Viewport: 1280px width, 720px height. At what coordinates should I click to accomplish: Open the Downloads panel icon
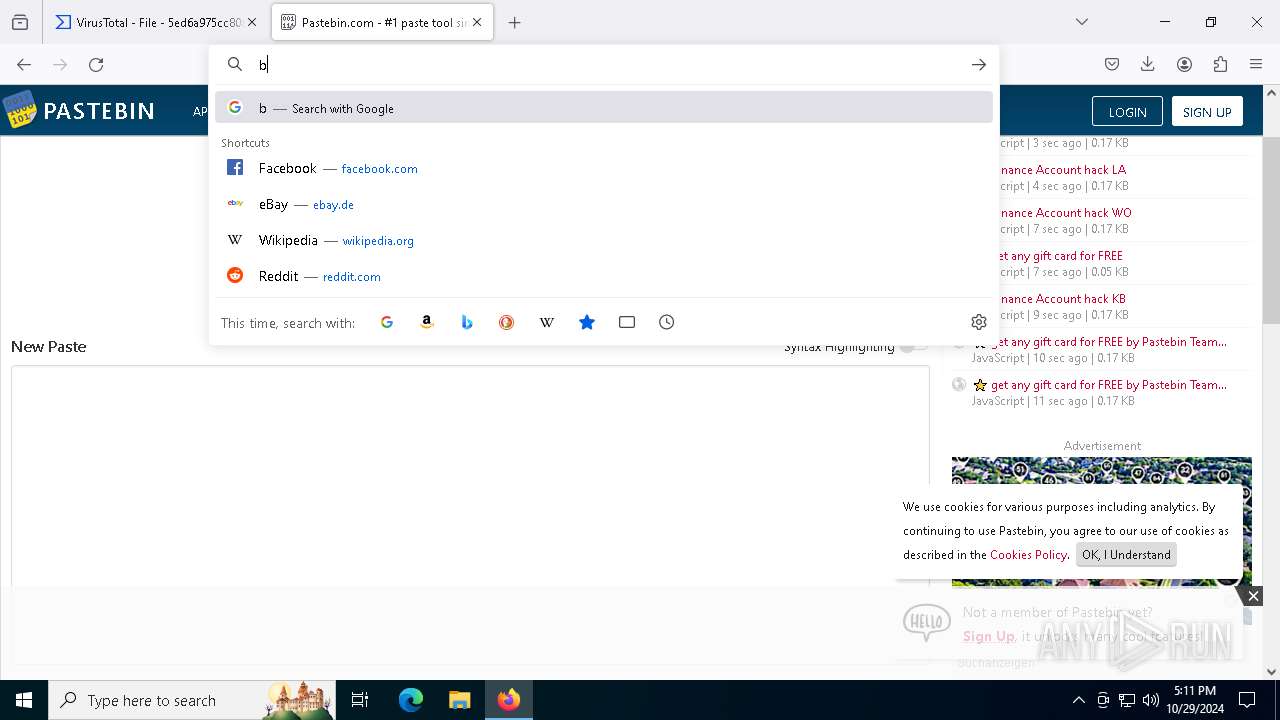pyautogui.click(x=1148, y=64)
